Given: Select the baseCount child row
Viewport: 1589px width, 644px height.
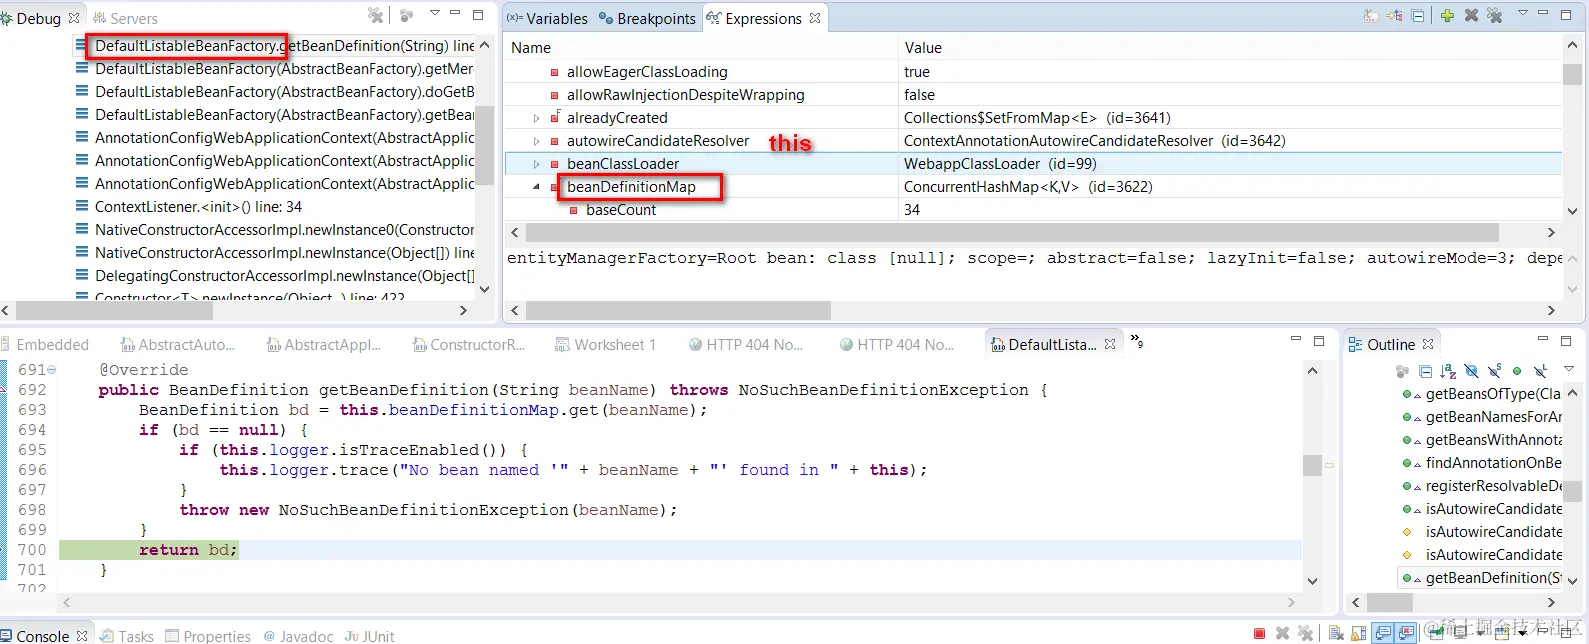Looking at the screenshot, I should pyautogui.click(x=1033, y=210).
